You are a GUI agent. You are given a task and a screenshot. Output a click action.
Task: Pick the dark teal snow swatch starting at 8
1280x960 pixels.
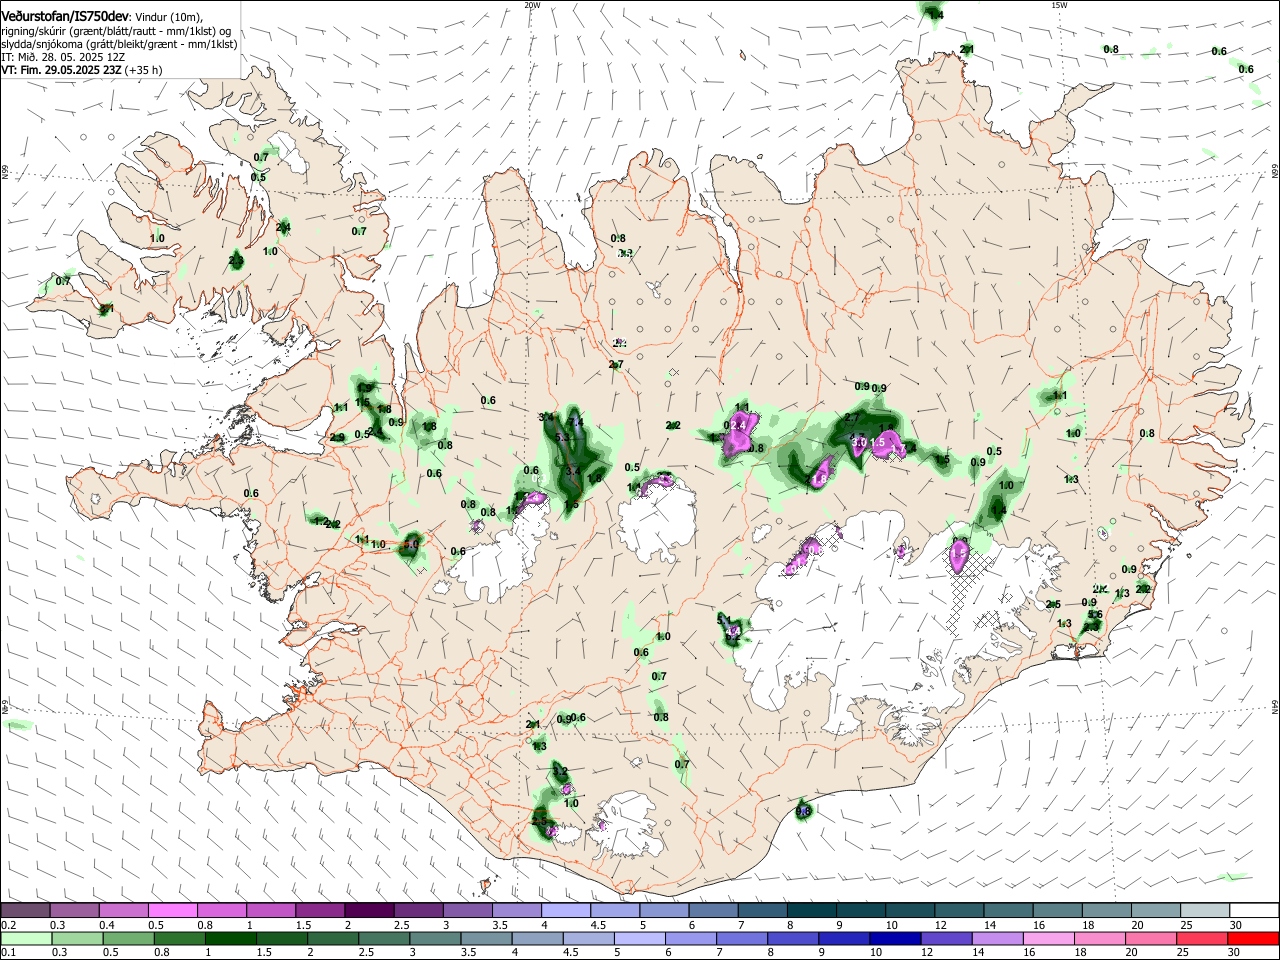point(811,911)
